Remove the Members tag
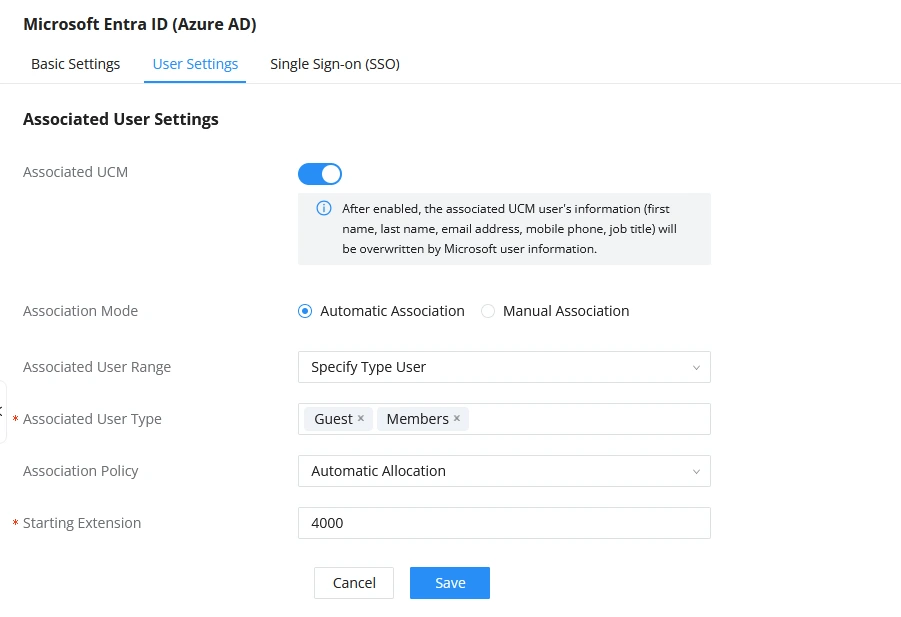901x617 pixels. click(x=457, y=418)
